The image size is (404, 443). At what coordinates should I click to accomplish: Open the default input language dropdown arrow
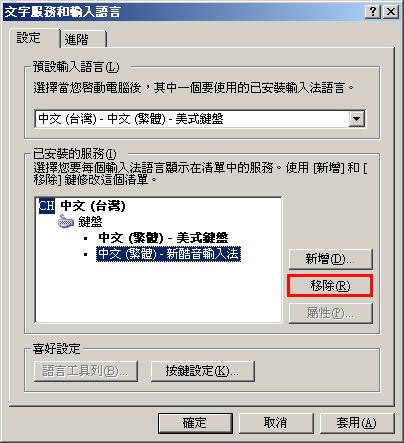click(x=356, y=119)
